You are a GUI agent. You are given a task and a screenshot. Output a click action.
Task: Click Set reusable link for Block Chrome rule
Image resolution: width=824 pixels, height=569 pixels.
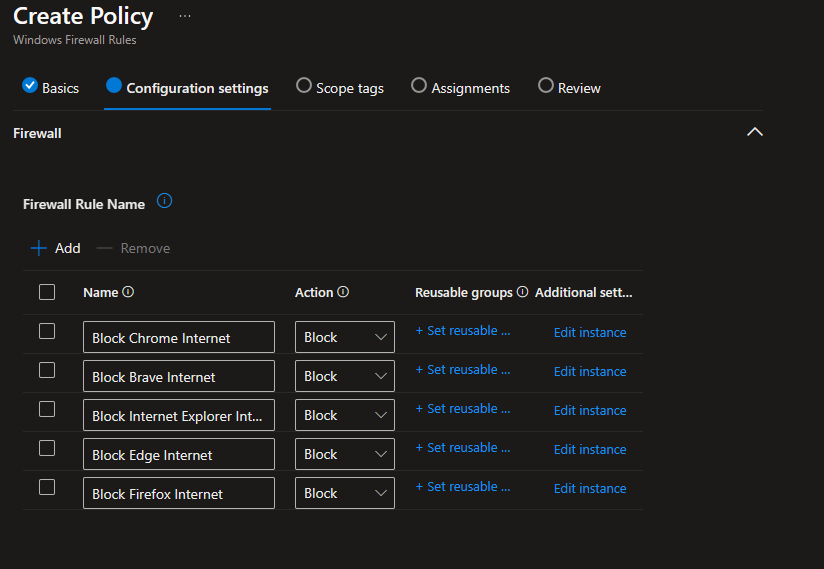coord(463,331)
